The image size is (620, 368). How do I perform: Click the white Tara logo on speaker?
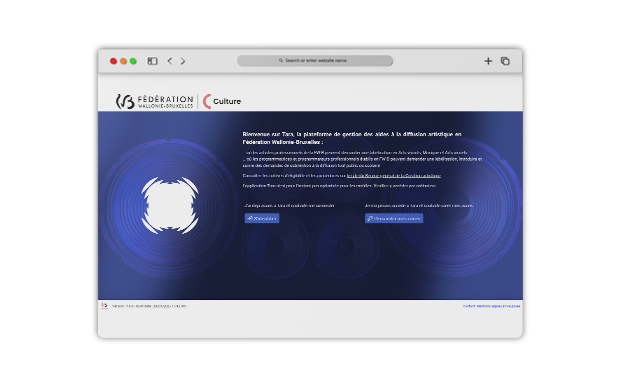click(170, 205)
